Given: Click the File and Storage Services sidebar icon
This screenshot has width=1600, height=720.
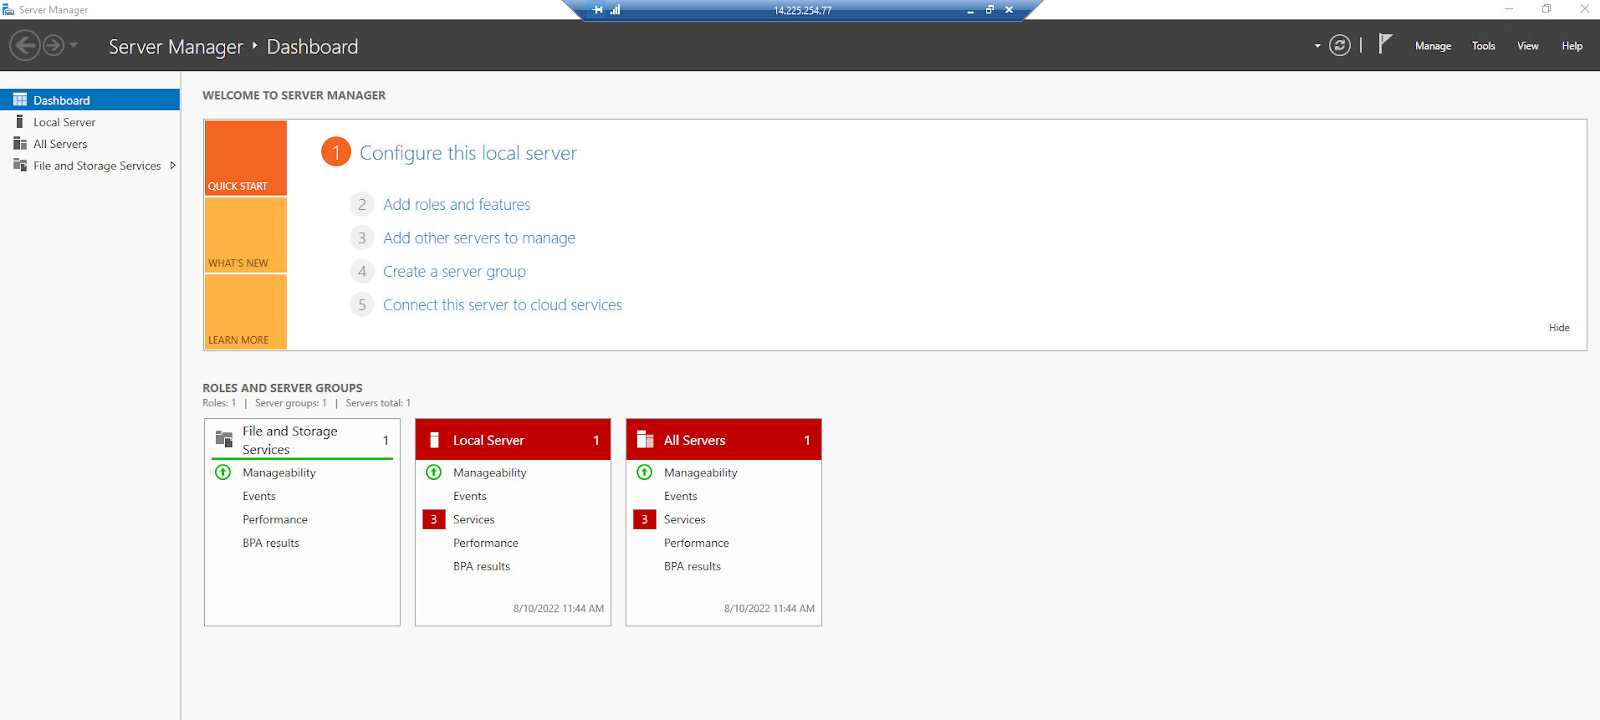Looking at the screenshot, I should (20, 165).
